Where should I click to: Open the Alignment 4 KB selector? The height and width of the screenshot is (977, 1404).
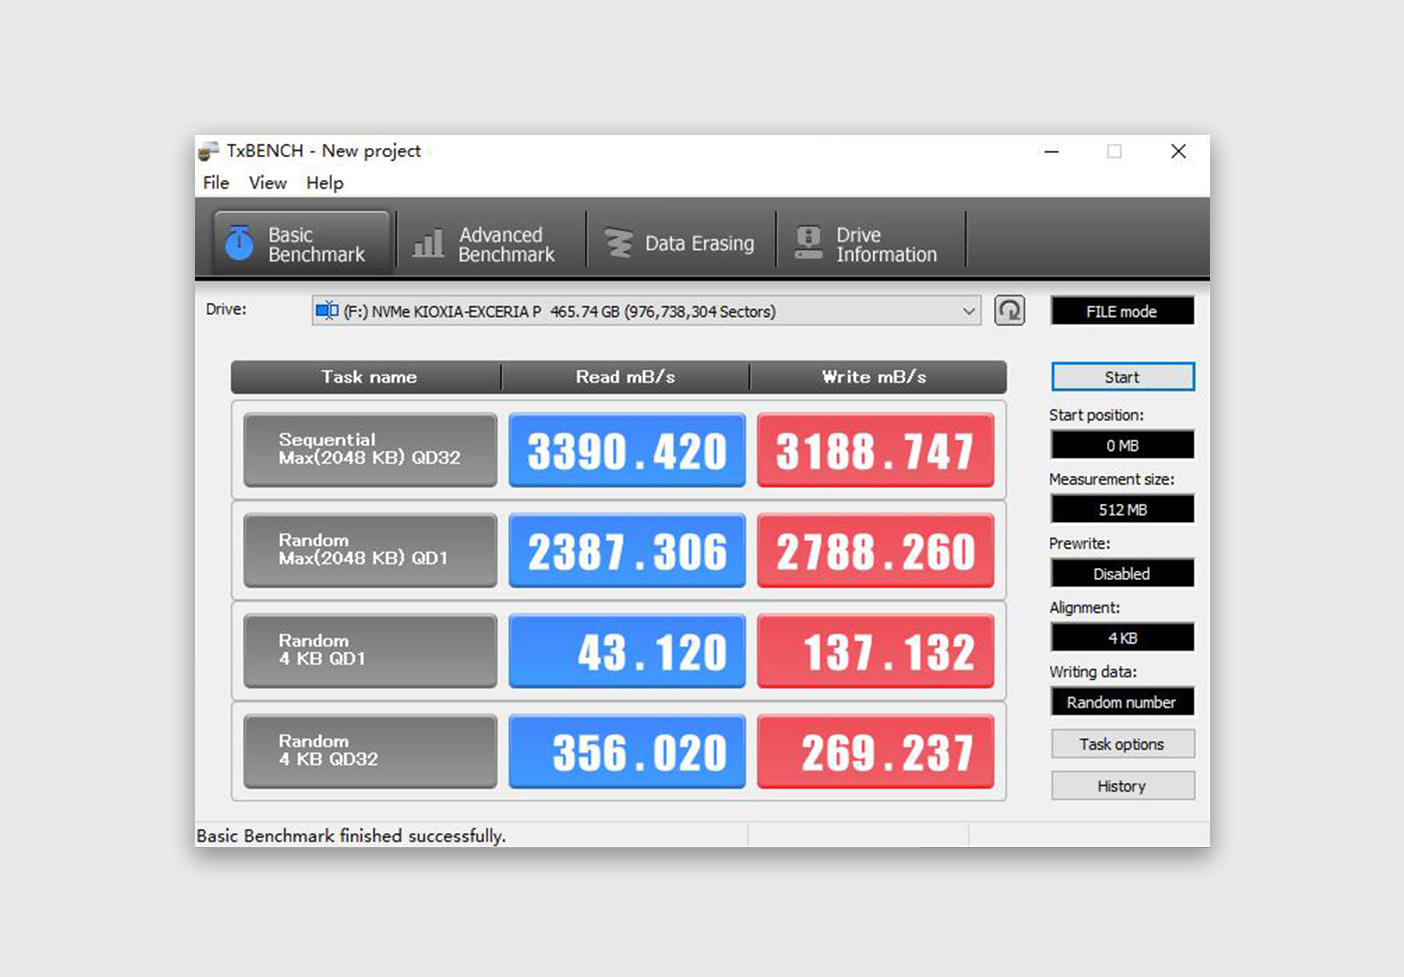1121,638
